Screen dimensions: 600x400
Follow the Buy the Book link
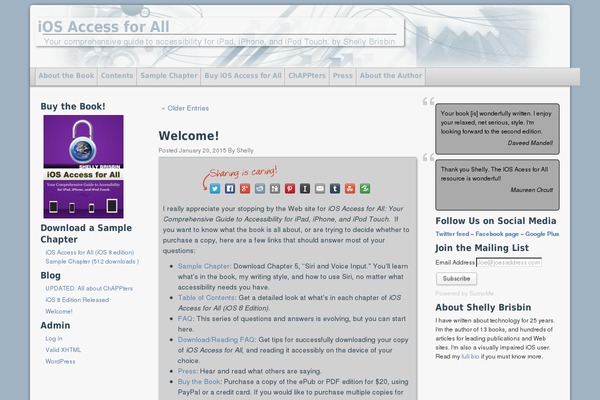point(199,382)
